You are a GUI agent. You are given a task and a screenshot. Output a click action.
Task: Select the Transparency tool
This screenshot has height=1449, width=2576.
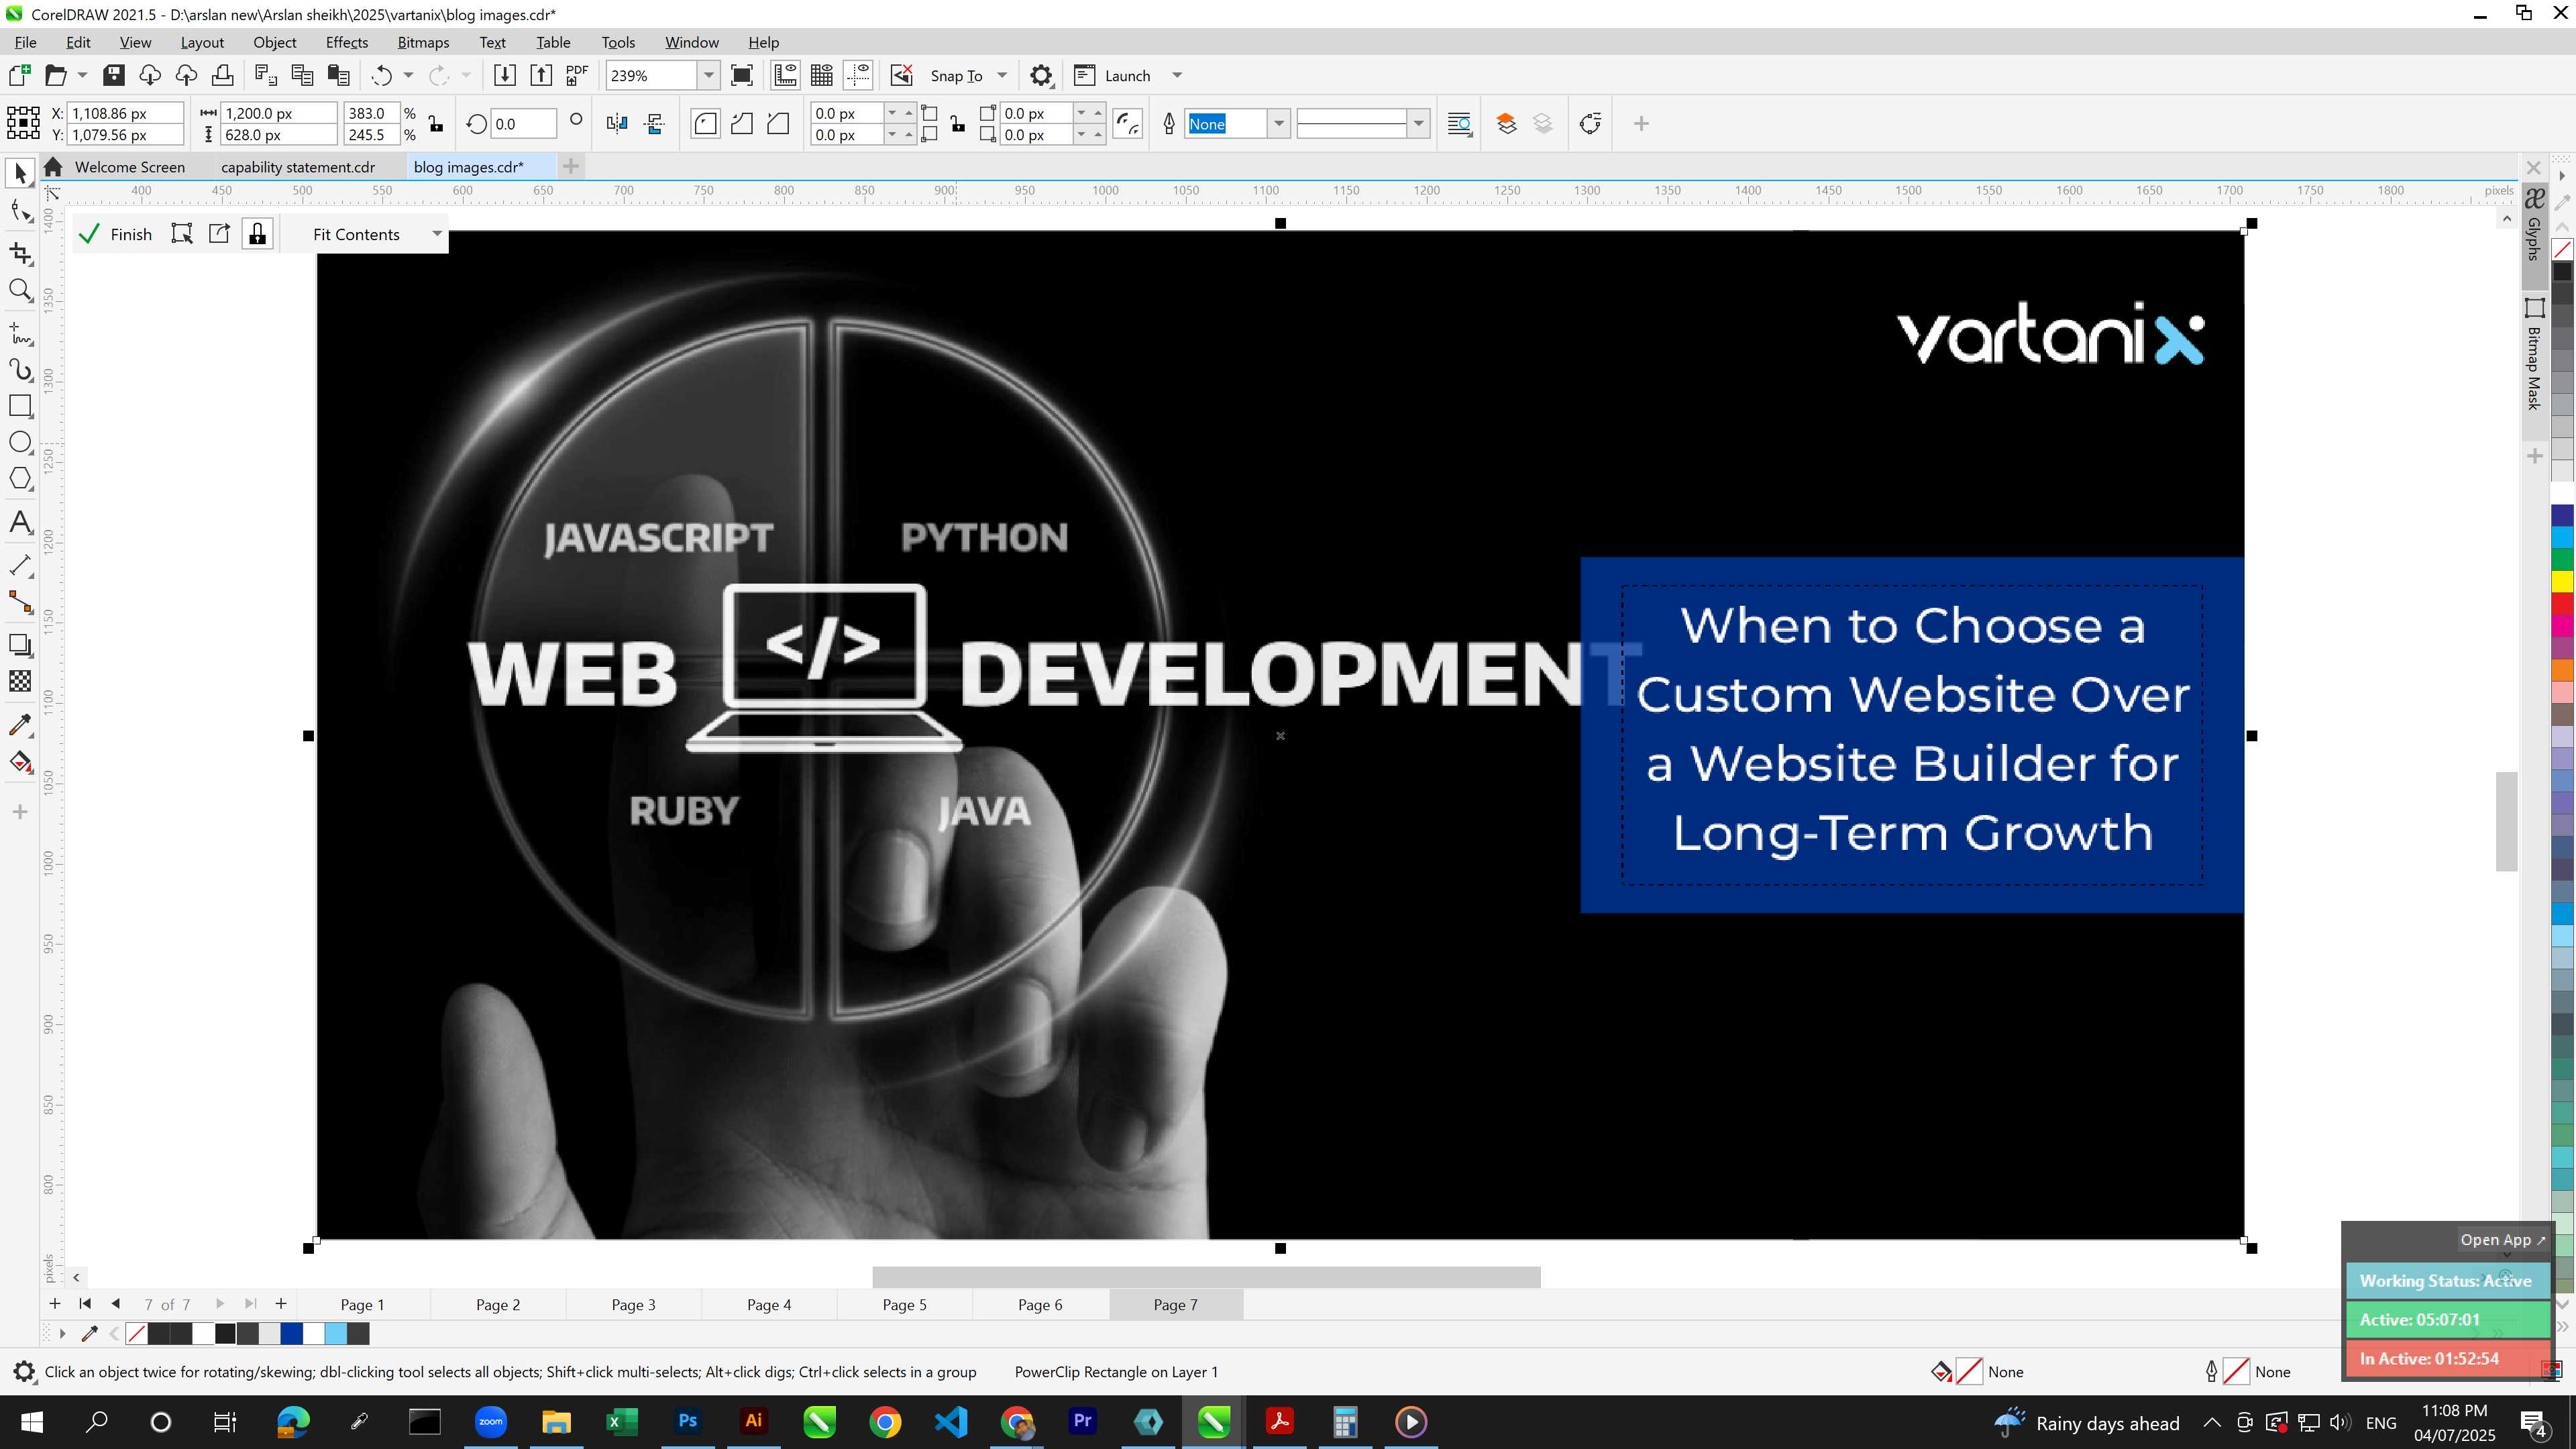[20, 681]
